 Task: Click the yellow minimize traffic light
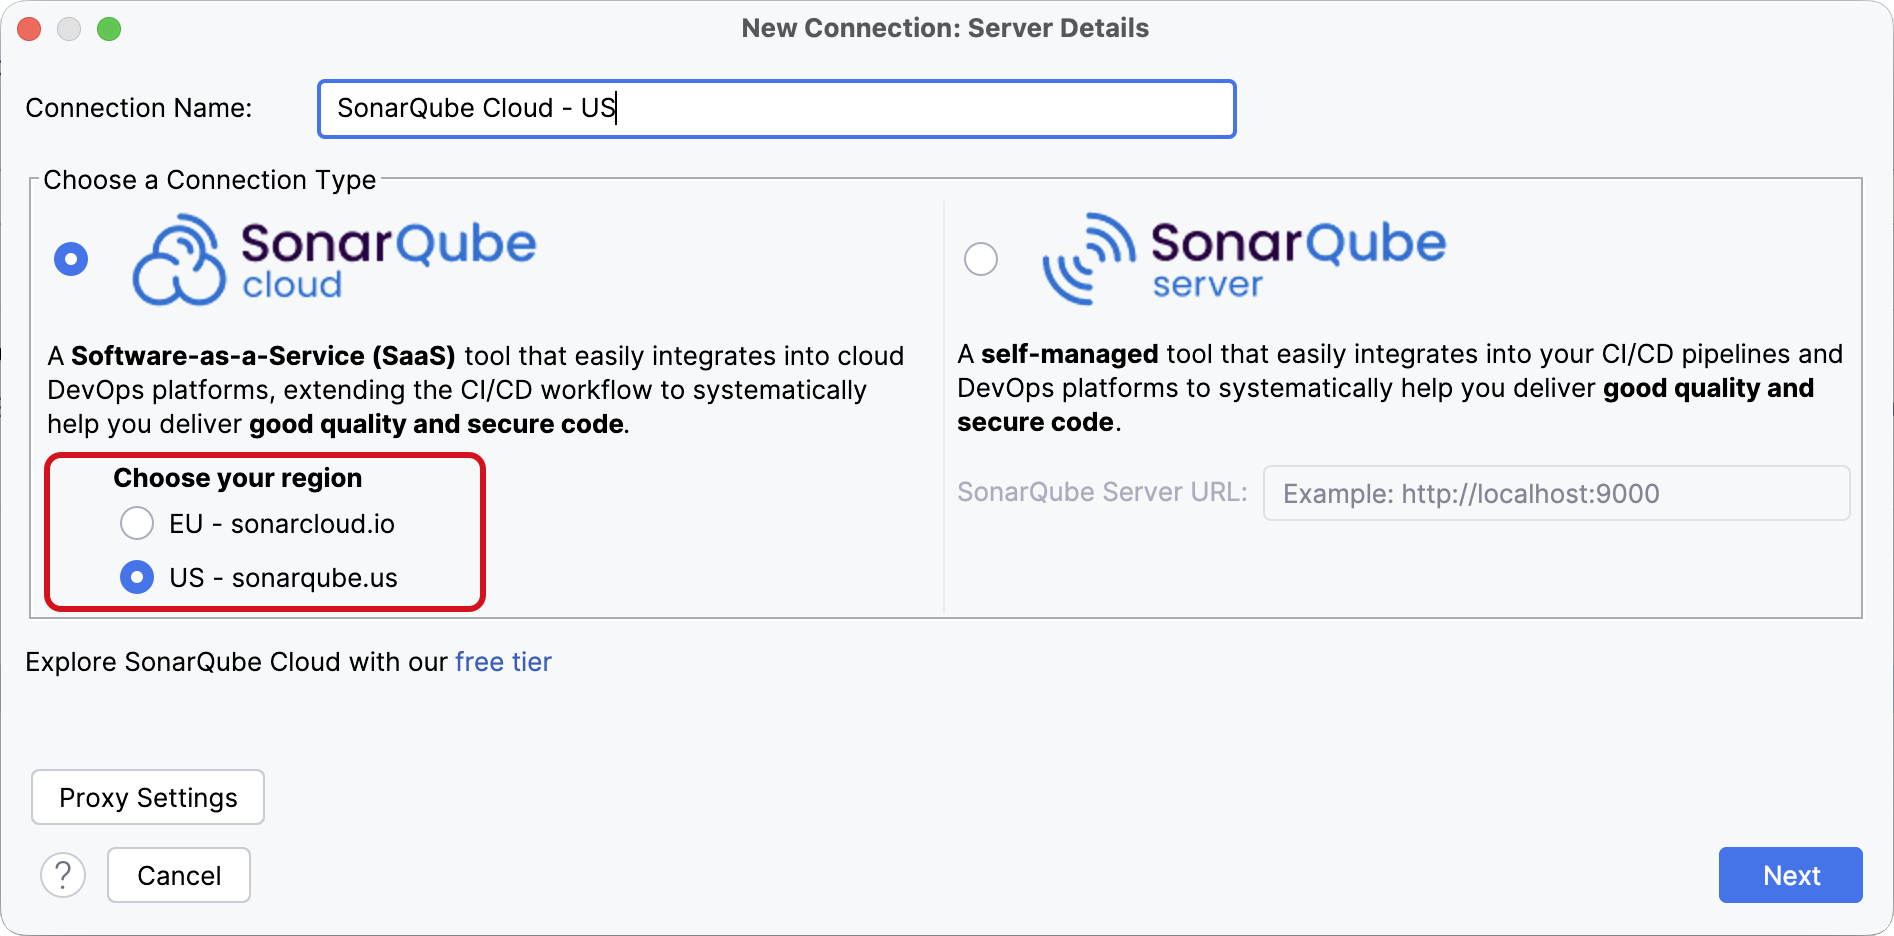point(69,28)
